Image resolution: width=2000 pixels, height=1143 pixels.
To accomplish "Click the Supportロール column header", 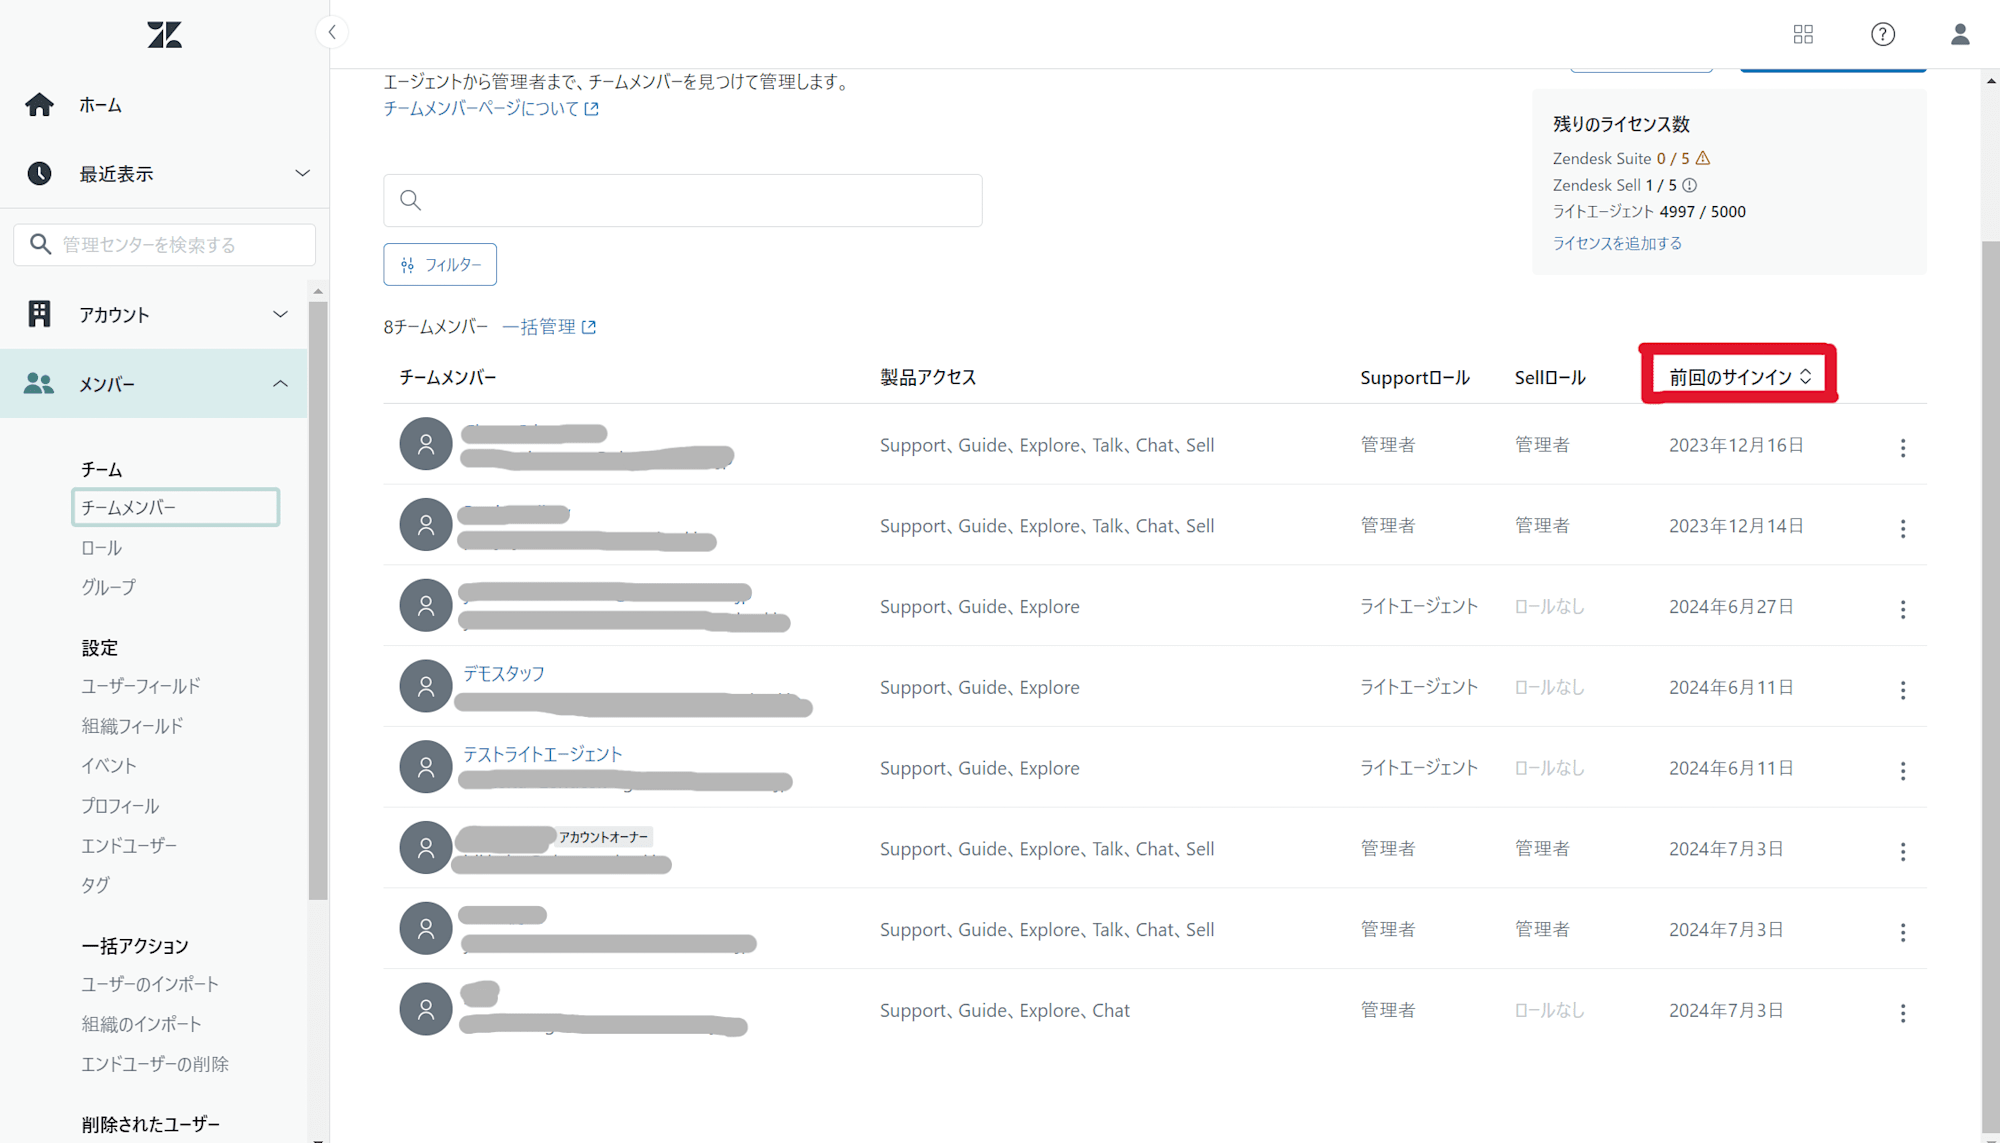I will click(1415, 377).
